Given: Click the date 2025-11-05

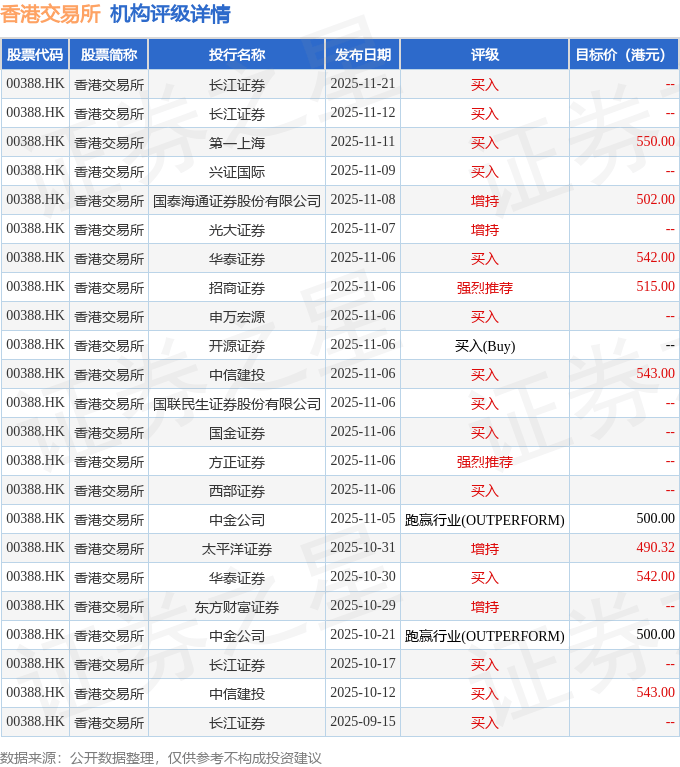Looking at the screenshot, I should pyautogui.click(x=363, y=518).
